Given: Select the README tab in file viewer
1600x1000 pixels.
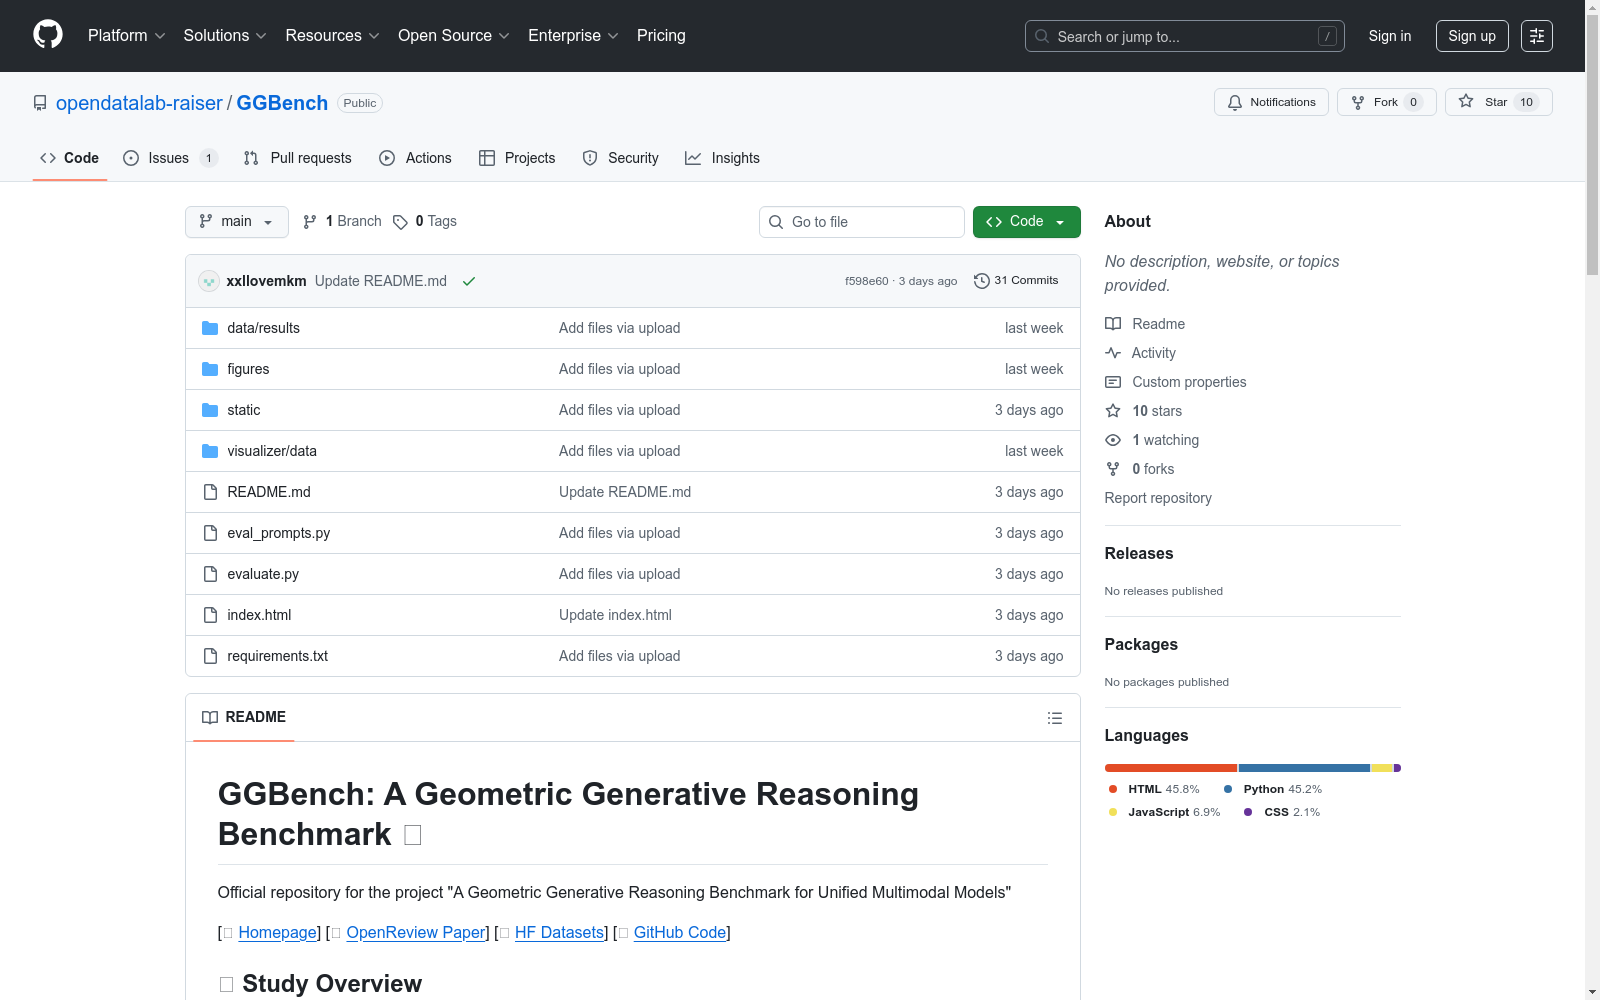Looking at the screenshot, I should click(244, 717).
